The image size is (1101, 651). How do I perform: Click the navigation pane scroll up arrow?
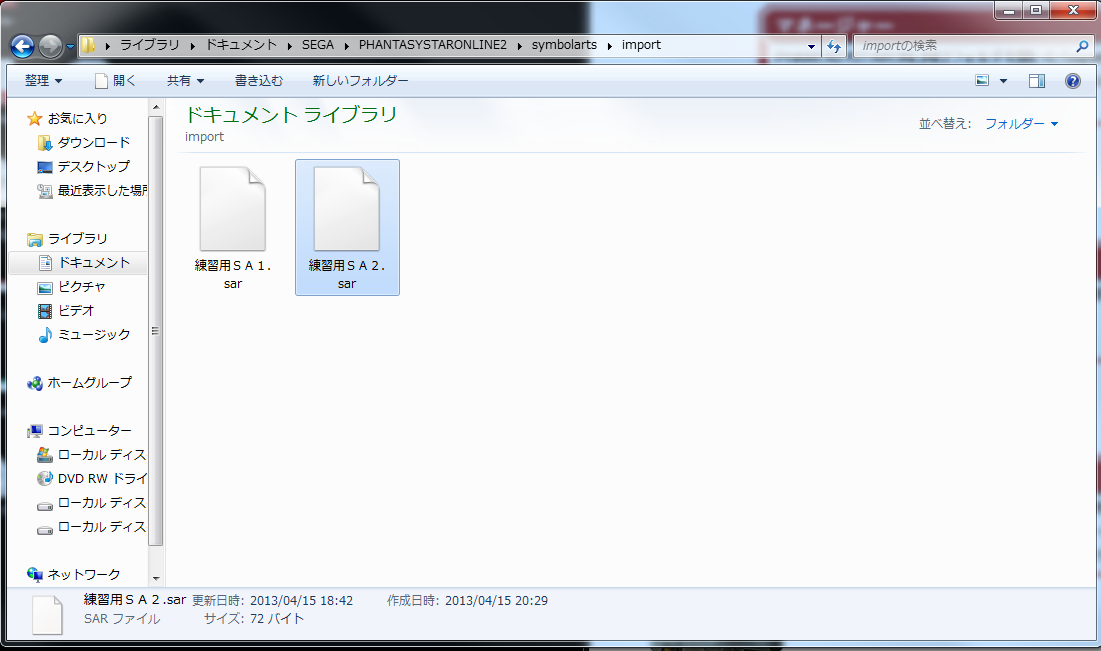click(156, 107)
